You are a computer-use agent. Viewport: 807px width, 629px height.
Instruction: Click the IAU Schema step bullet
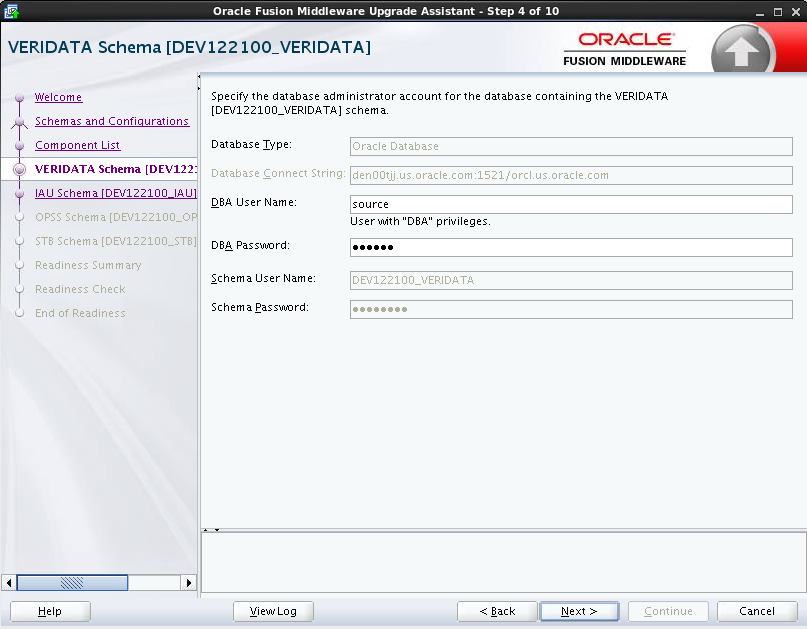20,194
